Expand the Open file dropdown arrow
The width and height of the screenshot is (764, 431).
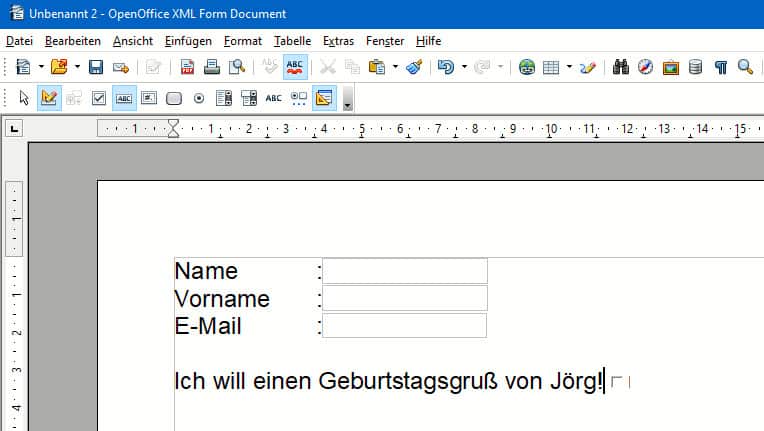[77, 67]
